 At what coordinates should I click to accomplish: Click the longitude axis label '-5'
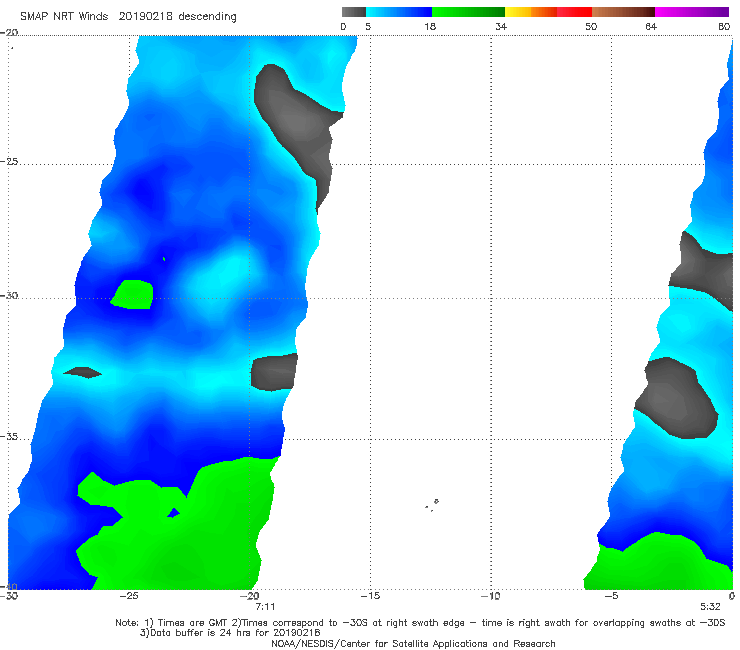(x=611, y=596)
